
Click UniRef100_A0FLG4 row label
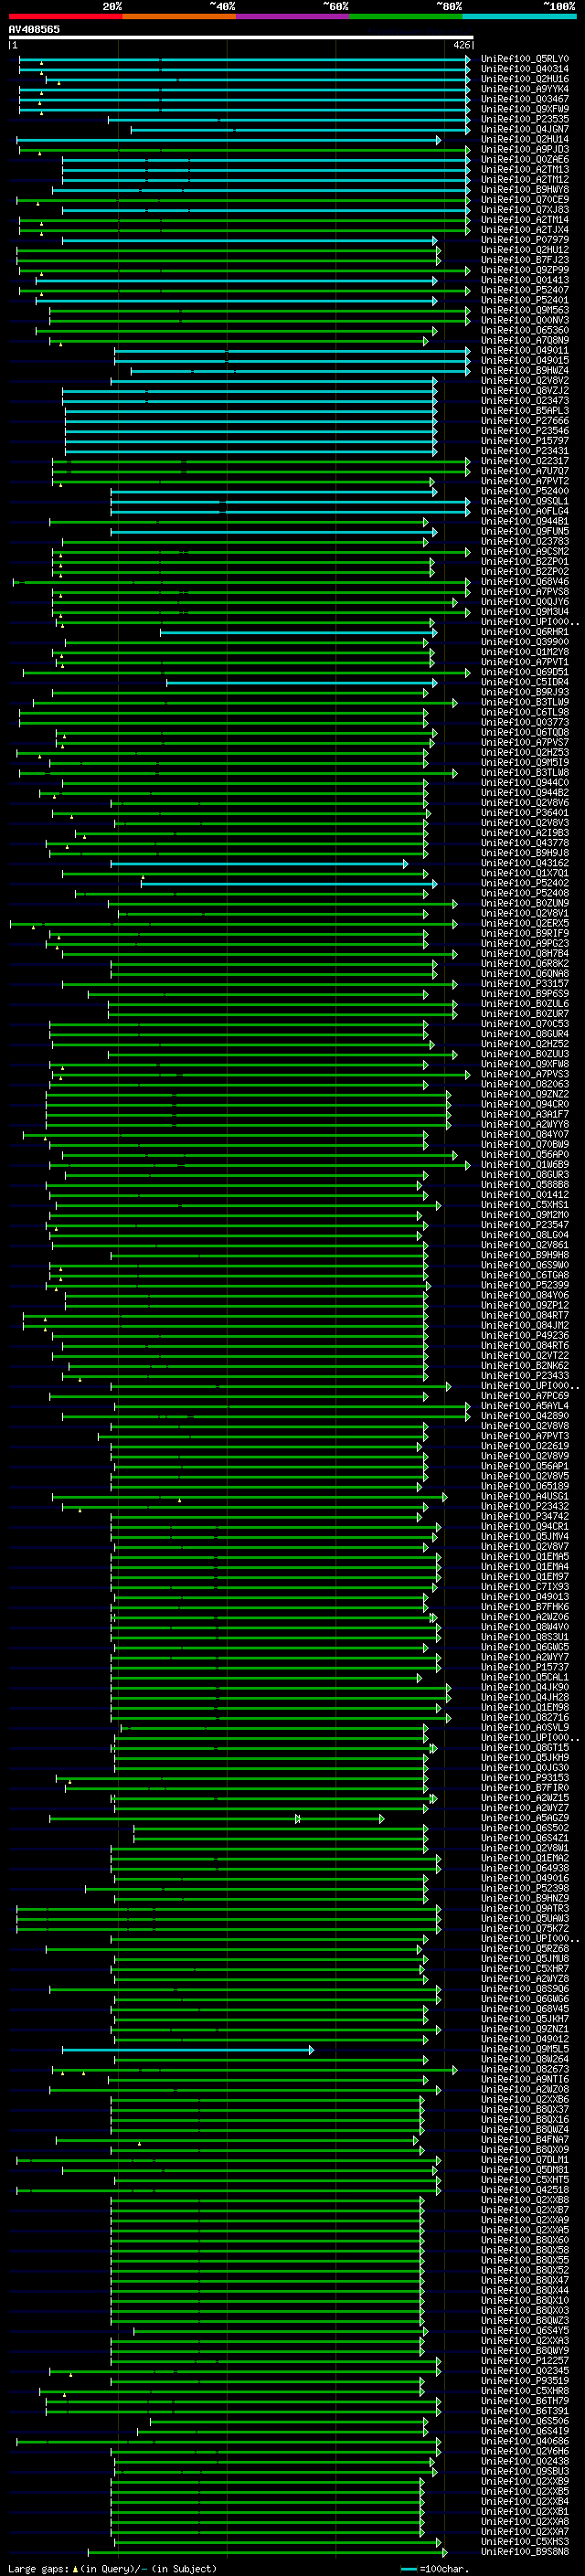(x=524, y=511)
